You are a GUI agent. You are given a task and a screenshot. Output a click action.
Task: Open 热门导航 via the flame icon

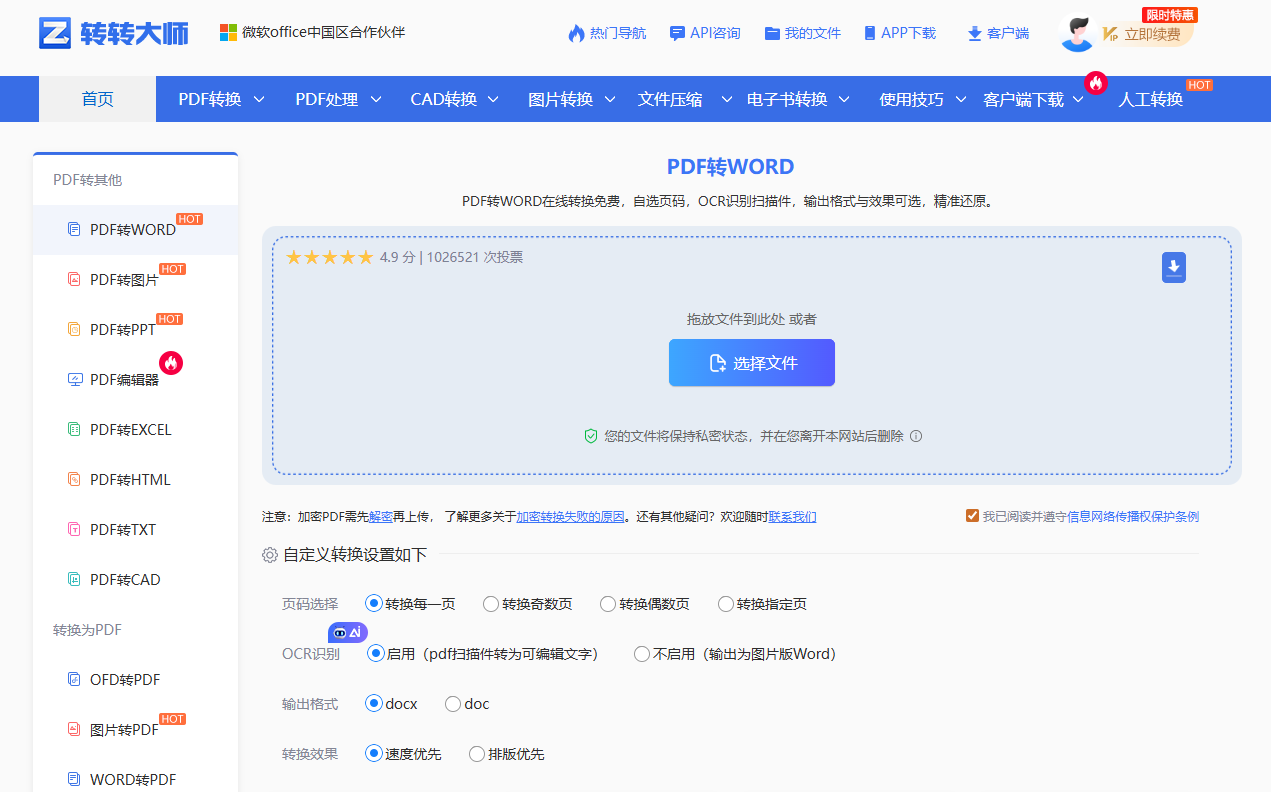(578, 32)
